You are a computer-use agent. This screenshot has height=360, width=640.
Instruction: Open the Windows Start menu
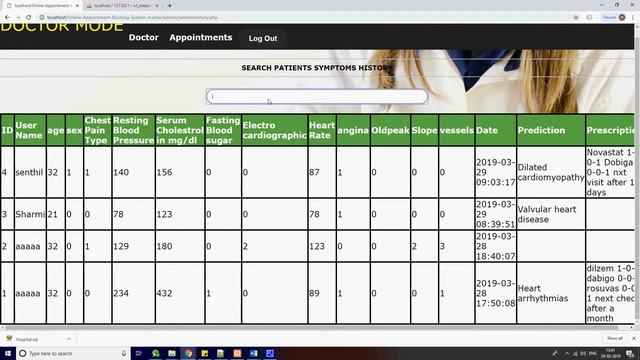(7, 353)
